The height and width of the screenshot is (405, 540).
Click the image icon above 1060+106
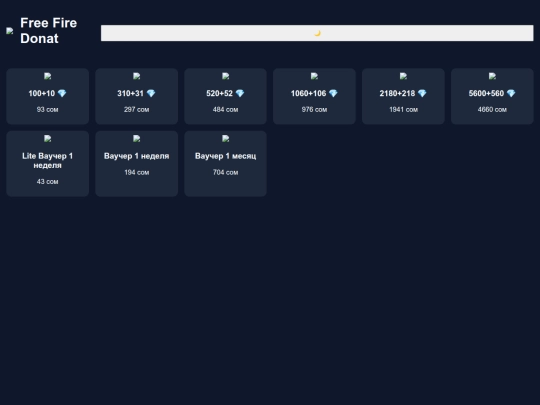(x=314, y=76)
